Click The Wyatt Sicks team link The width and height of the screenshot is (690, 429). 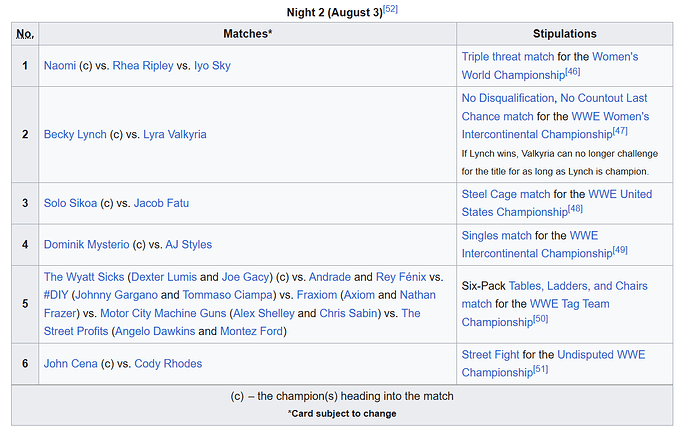[x=84, y=277]
